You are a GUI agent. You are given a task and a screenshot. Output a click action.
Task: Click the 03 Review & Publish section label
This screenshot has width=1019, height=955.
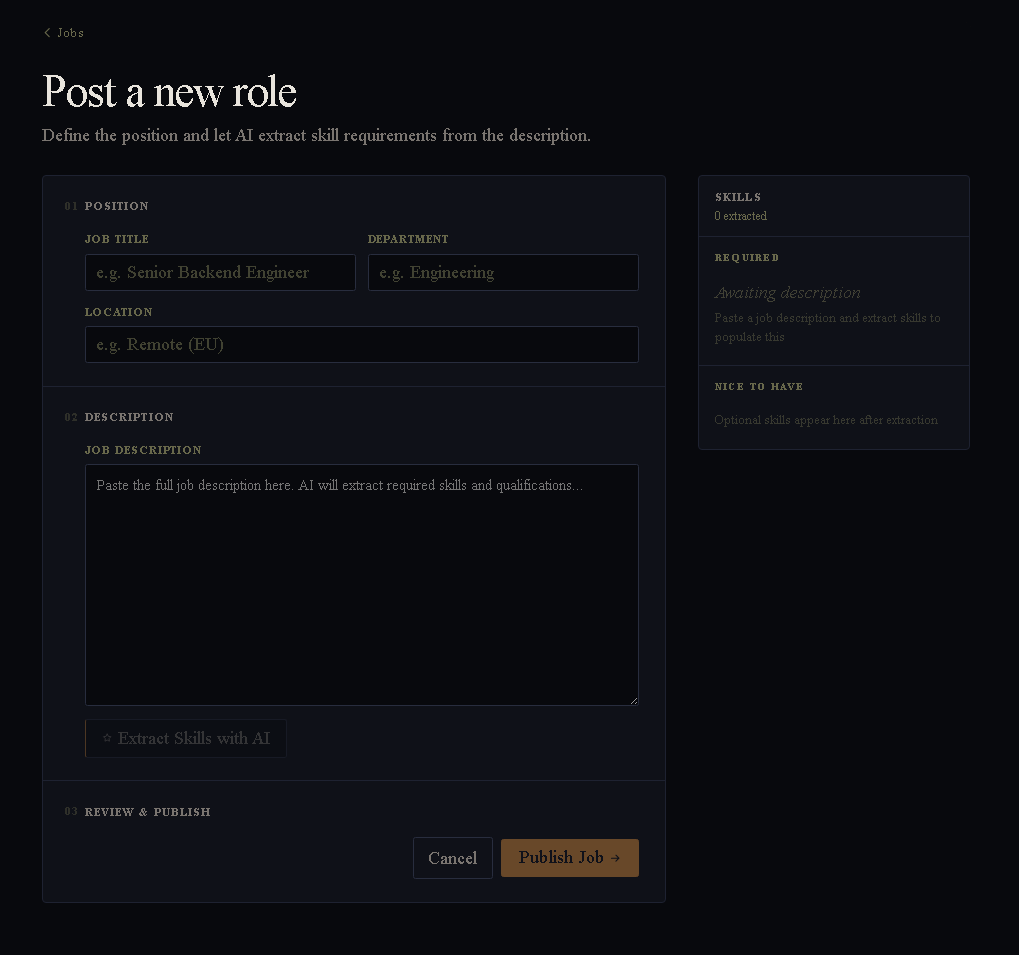coord(137,812)
